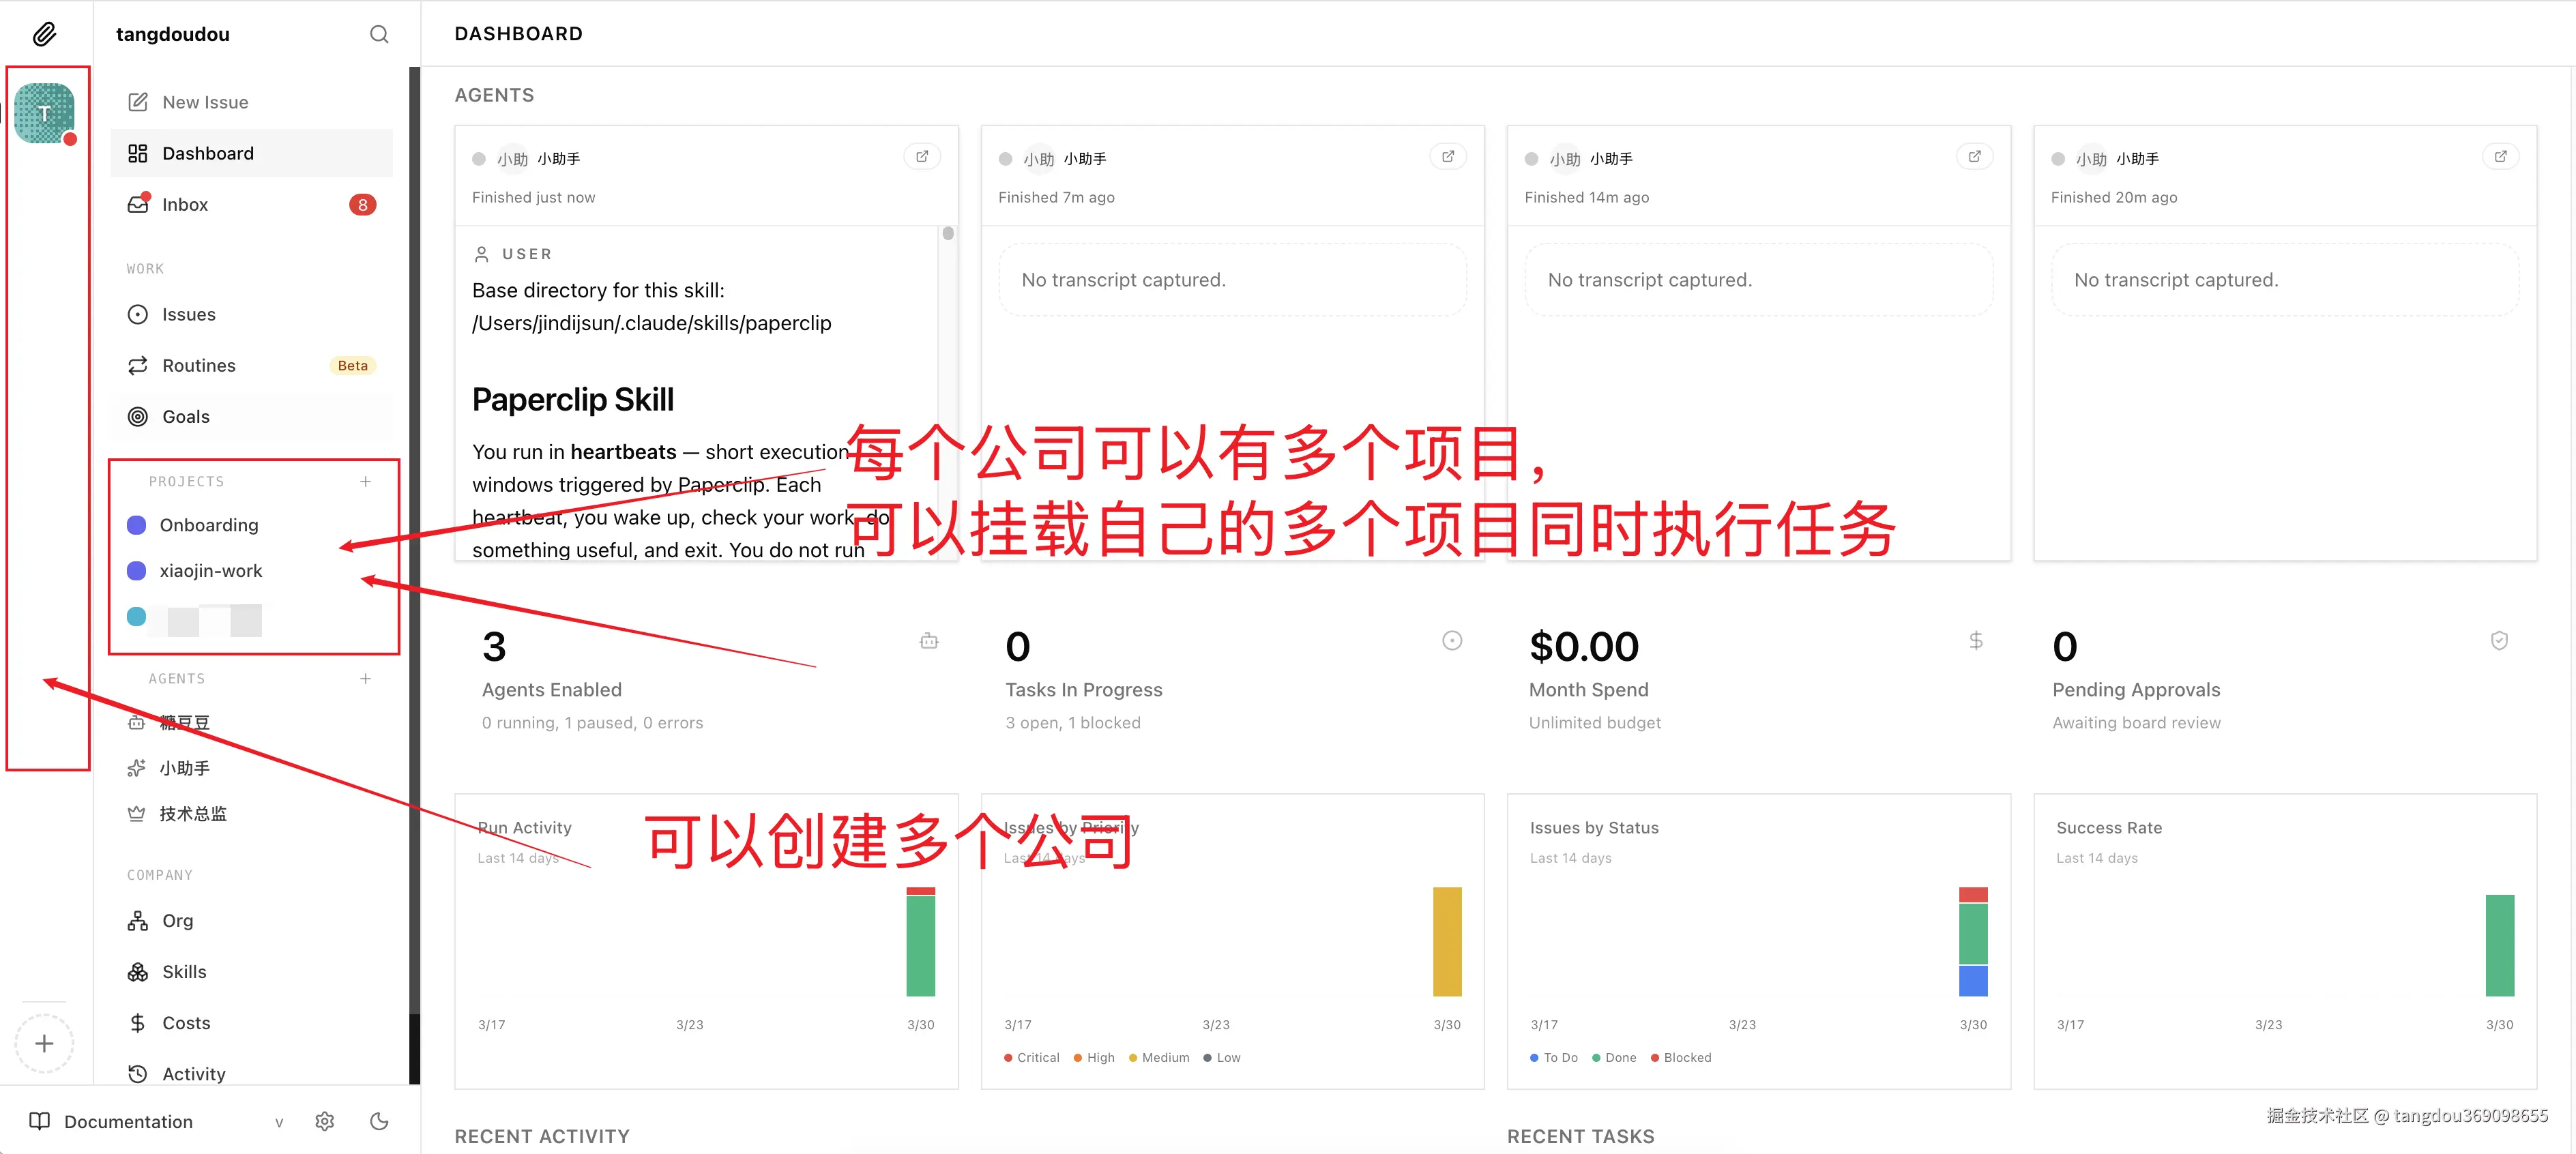Open the Documentation link
2576x1154 pixels.
(128, 1121)
